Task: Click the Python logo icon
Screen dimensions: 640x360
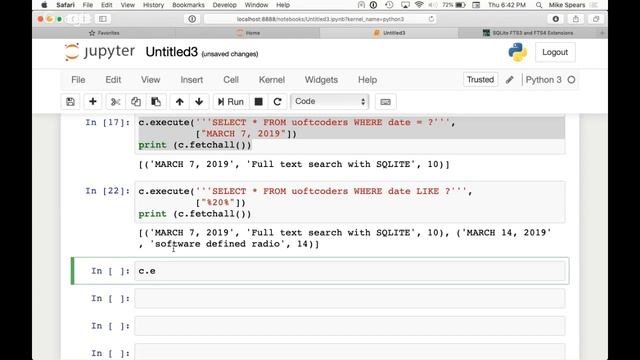Action: [x=518, y=52]
